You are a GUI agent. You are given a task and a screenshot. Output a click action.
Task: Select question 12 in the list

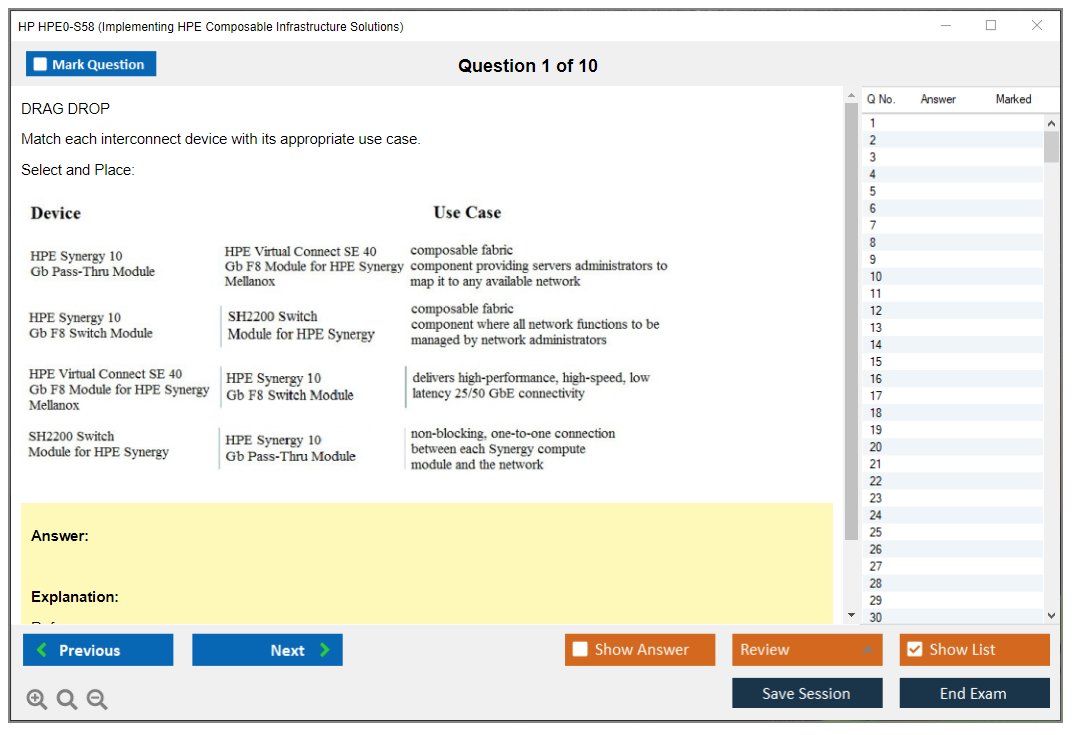(875, 311)
